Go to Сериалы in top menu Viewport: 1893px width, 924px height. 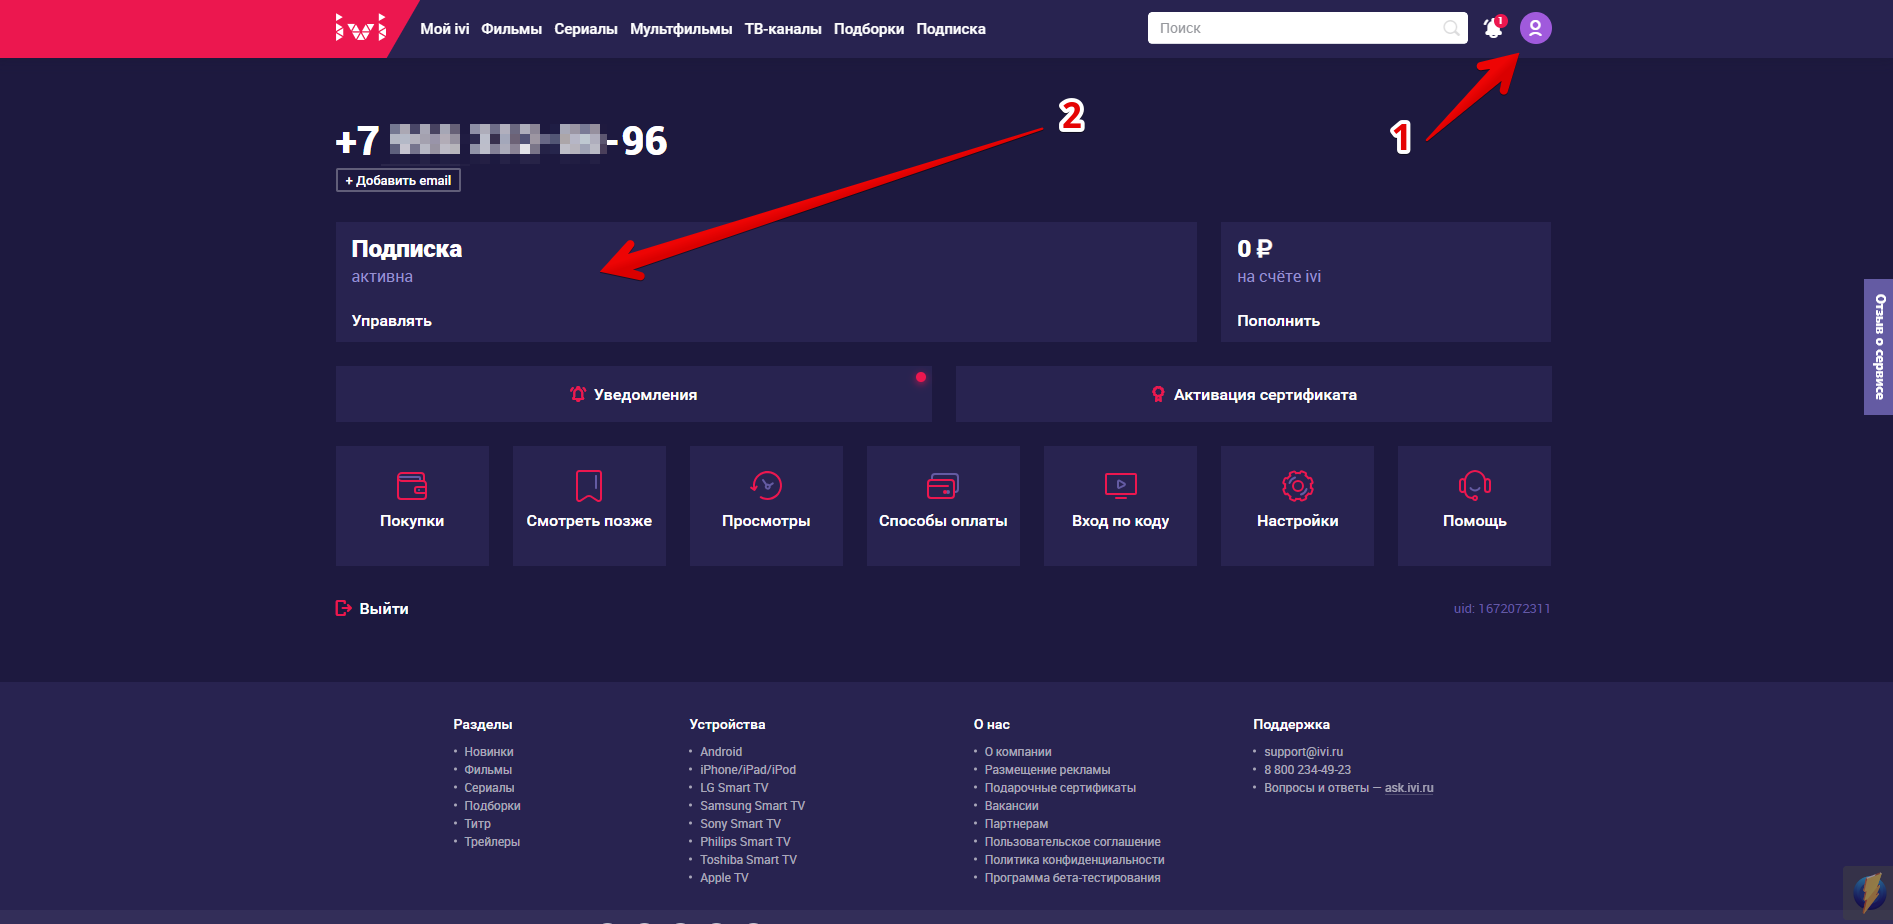pos(586,29)
